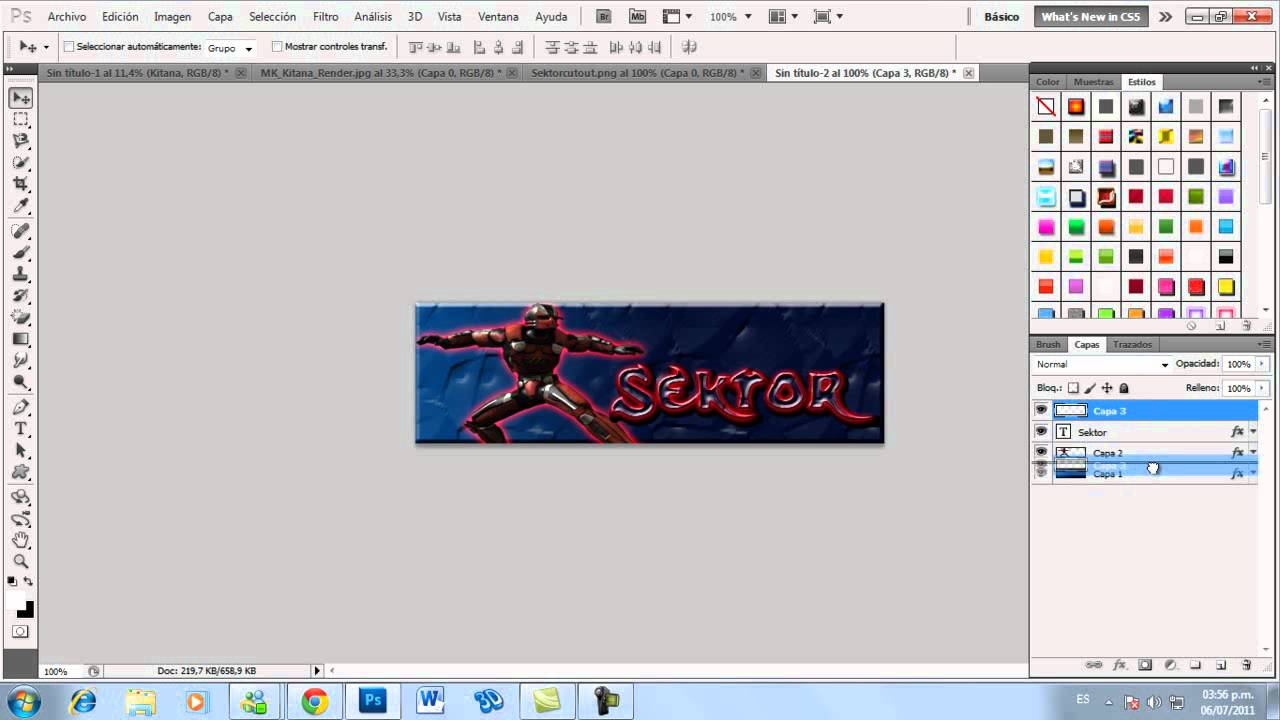Toggle Quick Mask mode

pyautogui.click(x=20, y=632)
